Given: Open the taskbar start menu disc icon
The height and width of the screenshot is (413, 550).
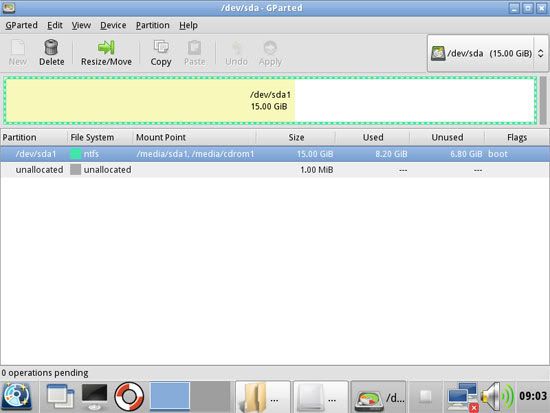Looking at the screenshot, I should (17, 397).
